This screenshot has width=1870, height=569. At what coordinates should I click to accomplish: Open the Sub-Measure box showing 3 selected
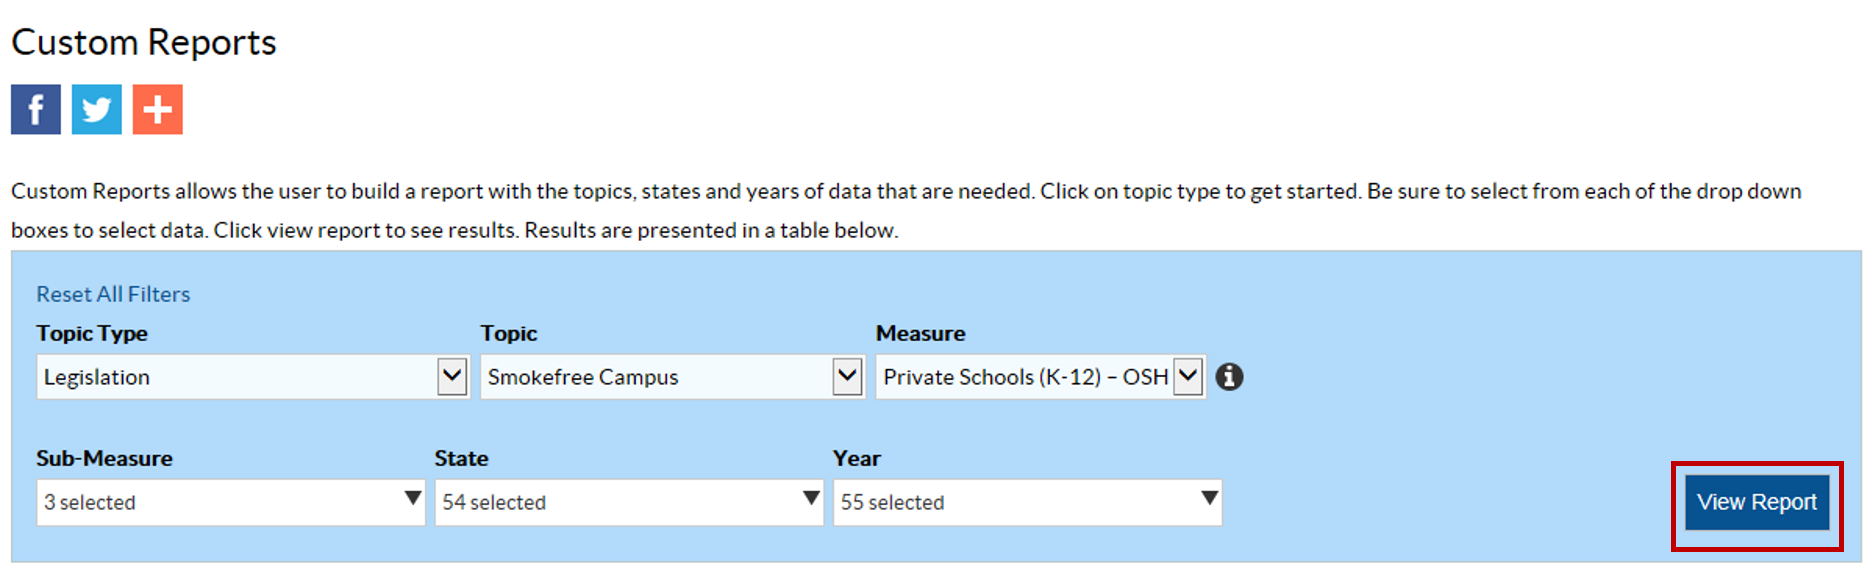(x=220, y=502)
